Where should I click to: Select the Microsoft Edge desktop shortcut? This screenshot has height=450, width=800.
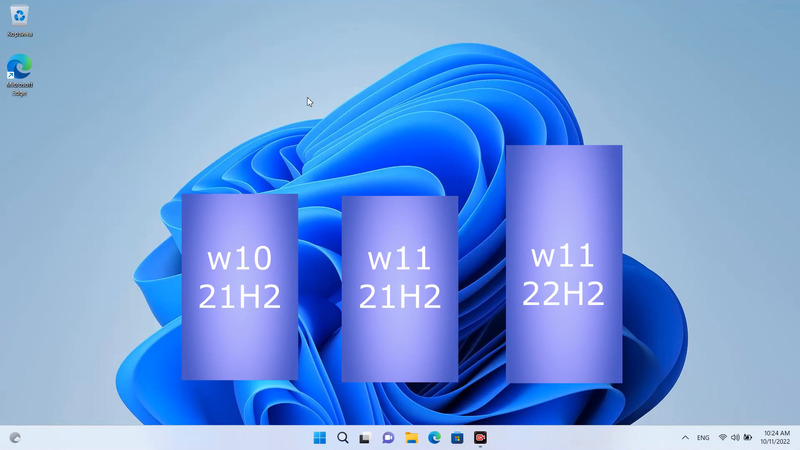[x=19, y=70]
